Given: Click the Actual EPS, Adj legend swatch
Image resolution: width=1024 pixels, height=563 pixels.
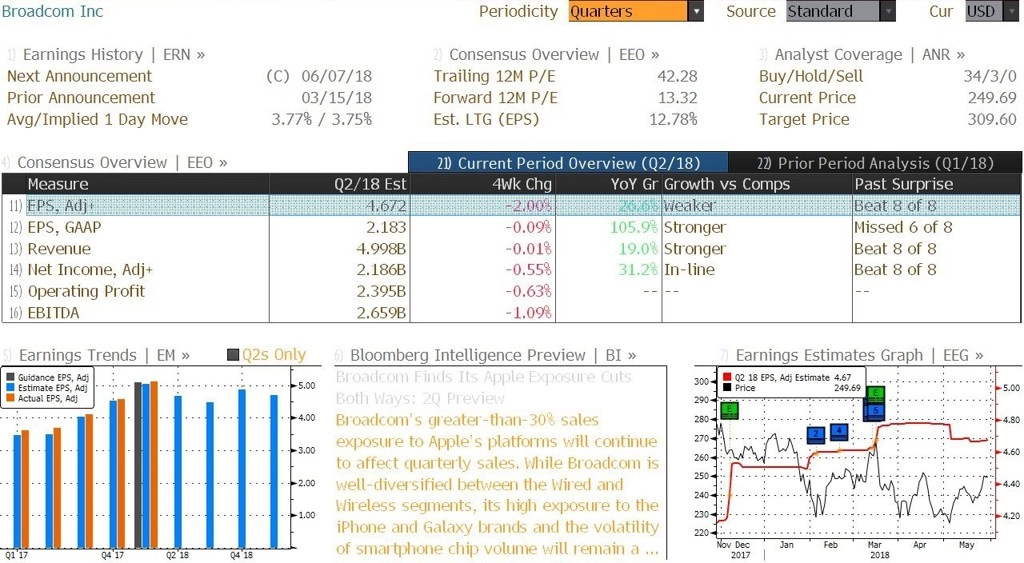Looking at the screenshot, I should click(x=10, y=398).
